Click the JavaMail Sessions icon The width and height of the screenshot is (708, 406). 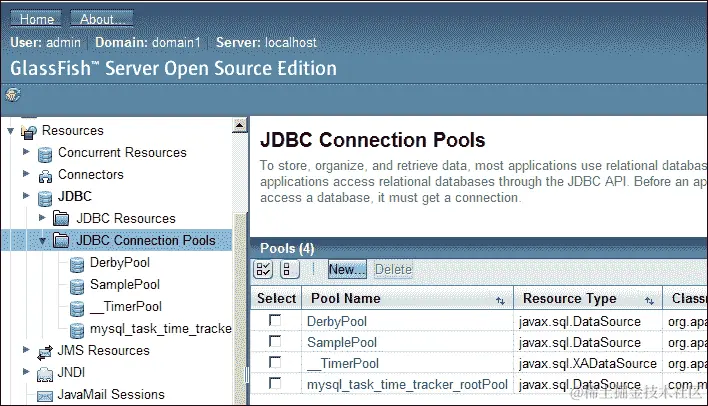[x=45, y=396]
